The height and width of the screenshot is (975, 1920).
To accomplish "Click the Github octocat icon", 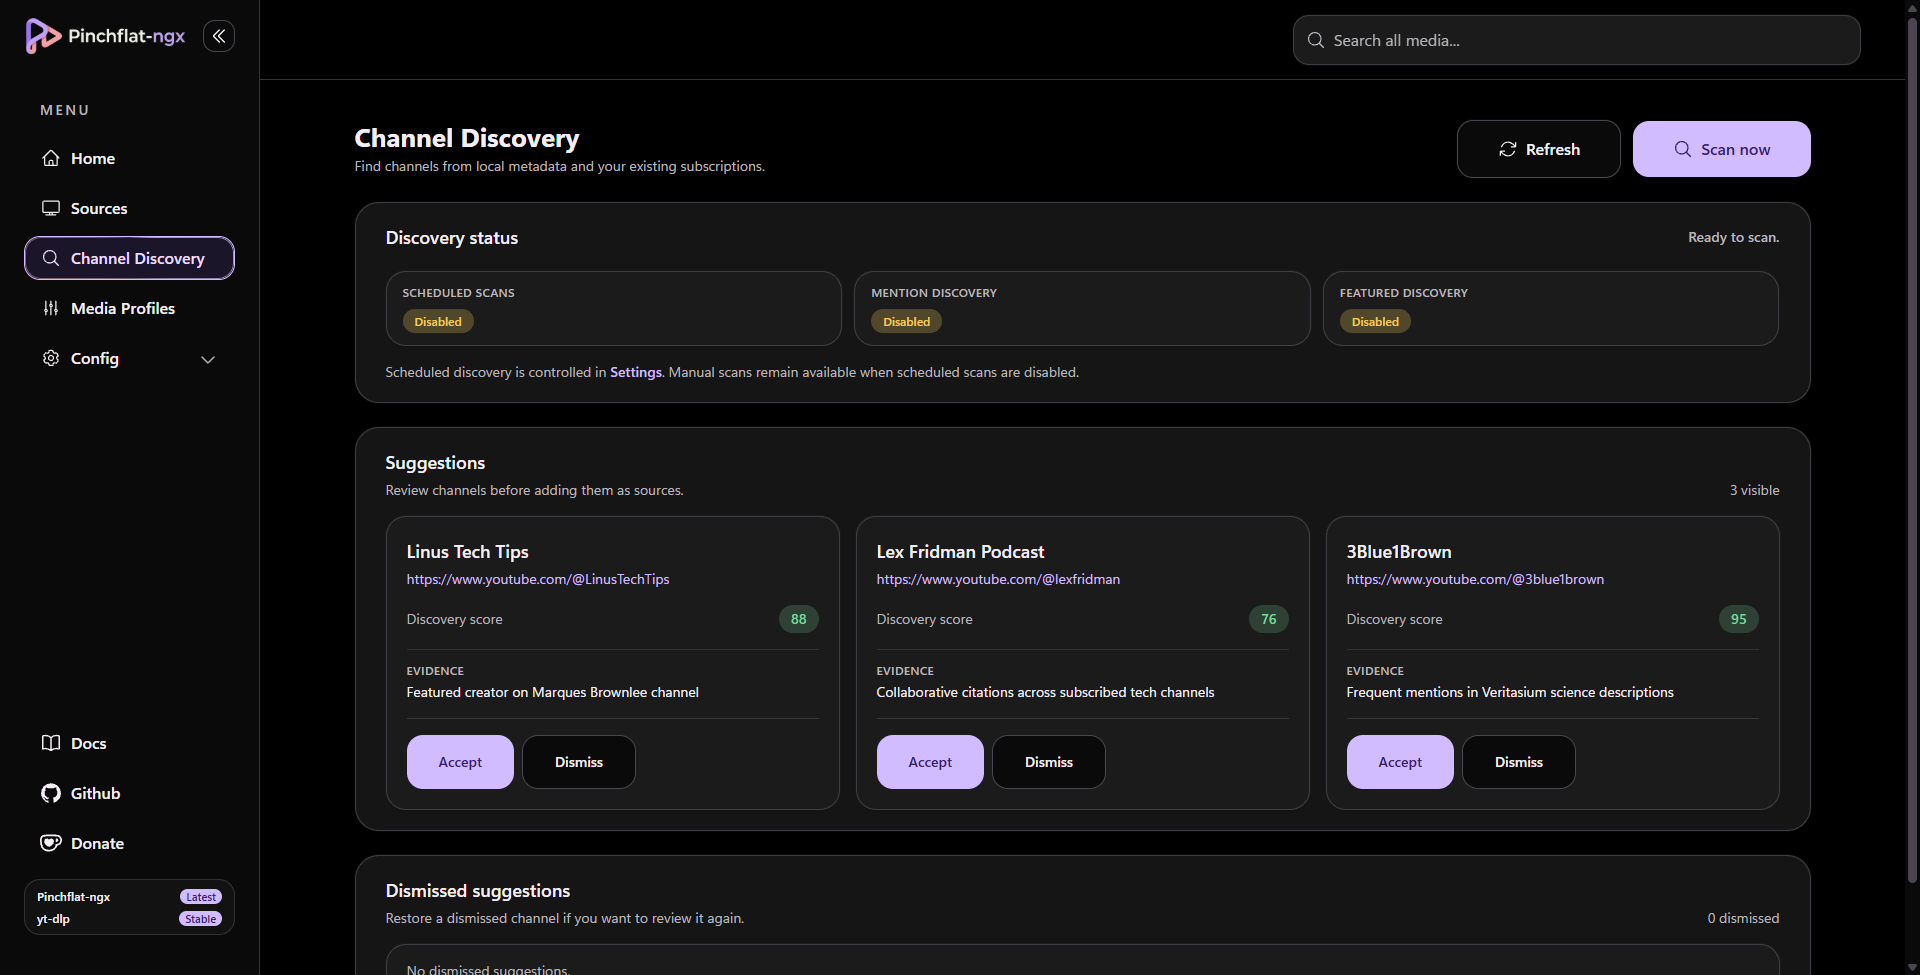I will [x=51, y=793].
